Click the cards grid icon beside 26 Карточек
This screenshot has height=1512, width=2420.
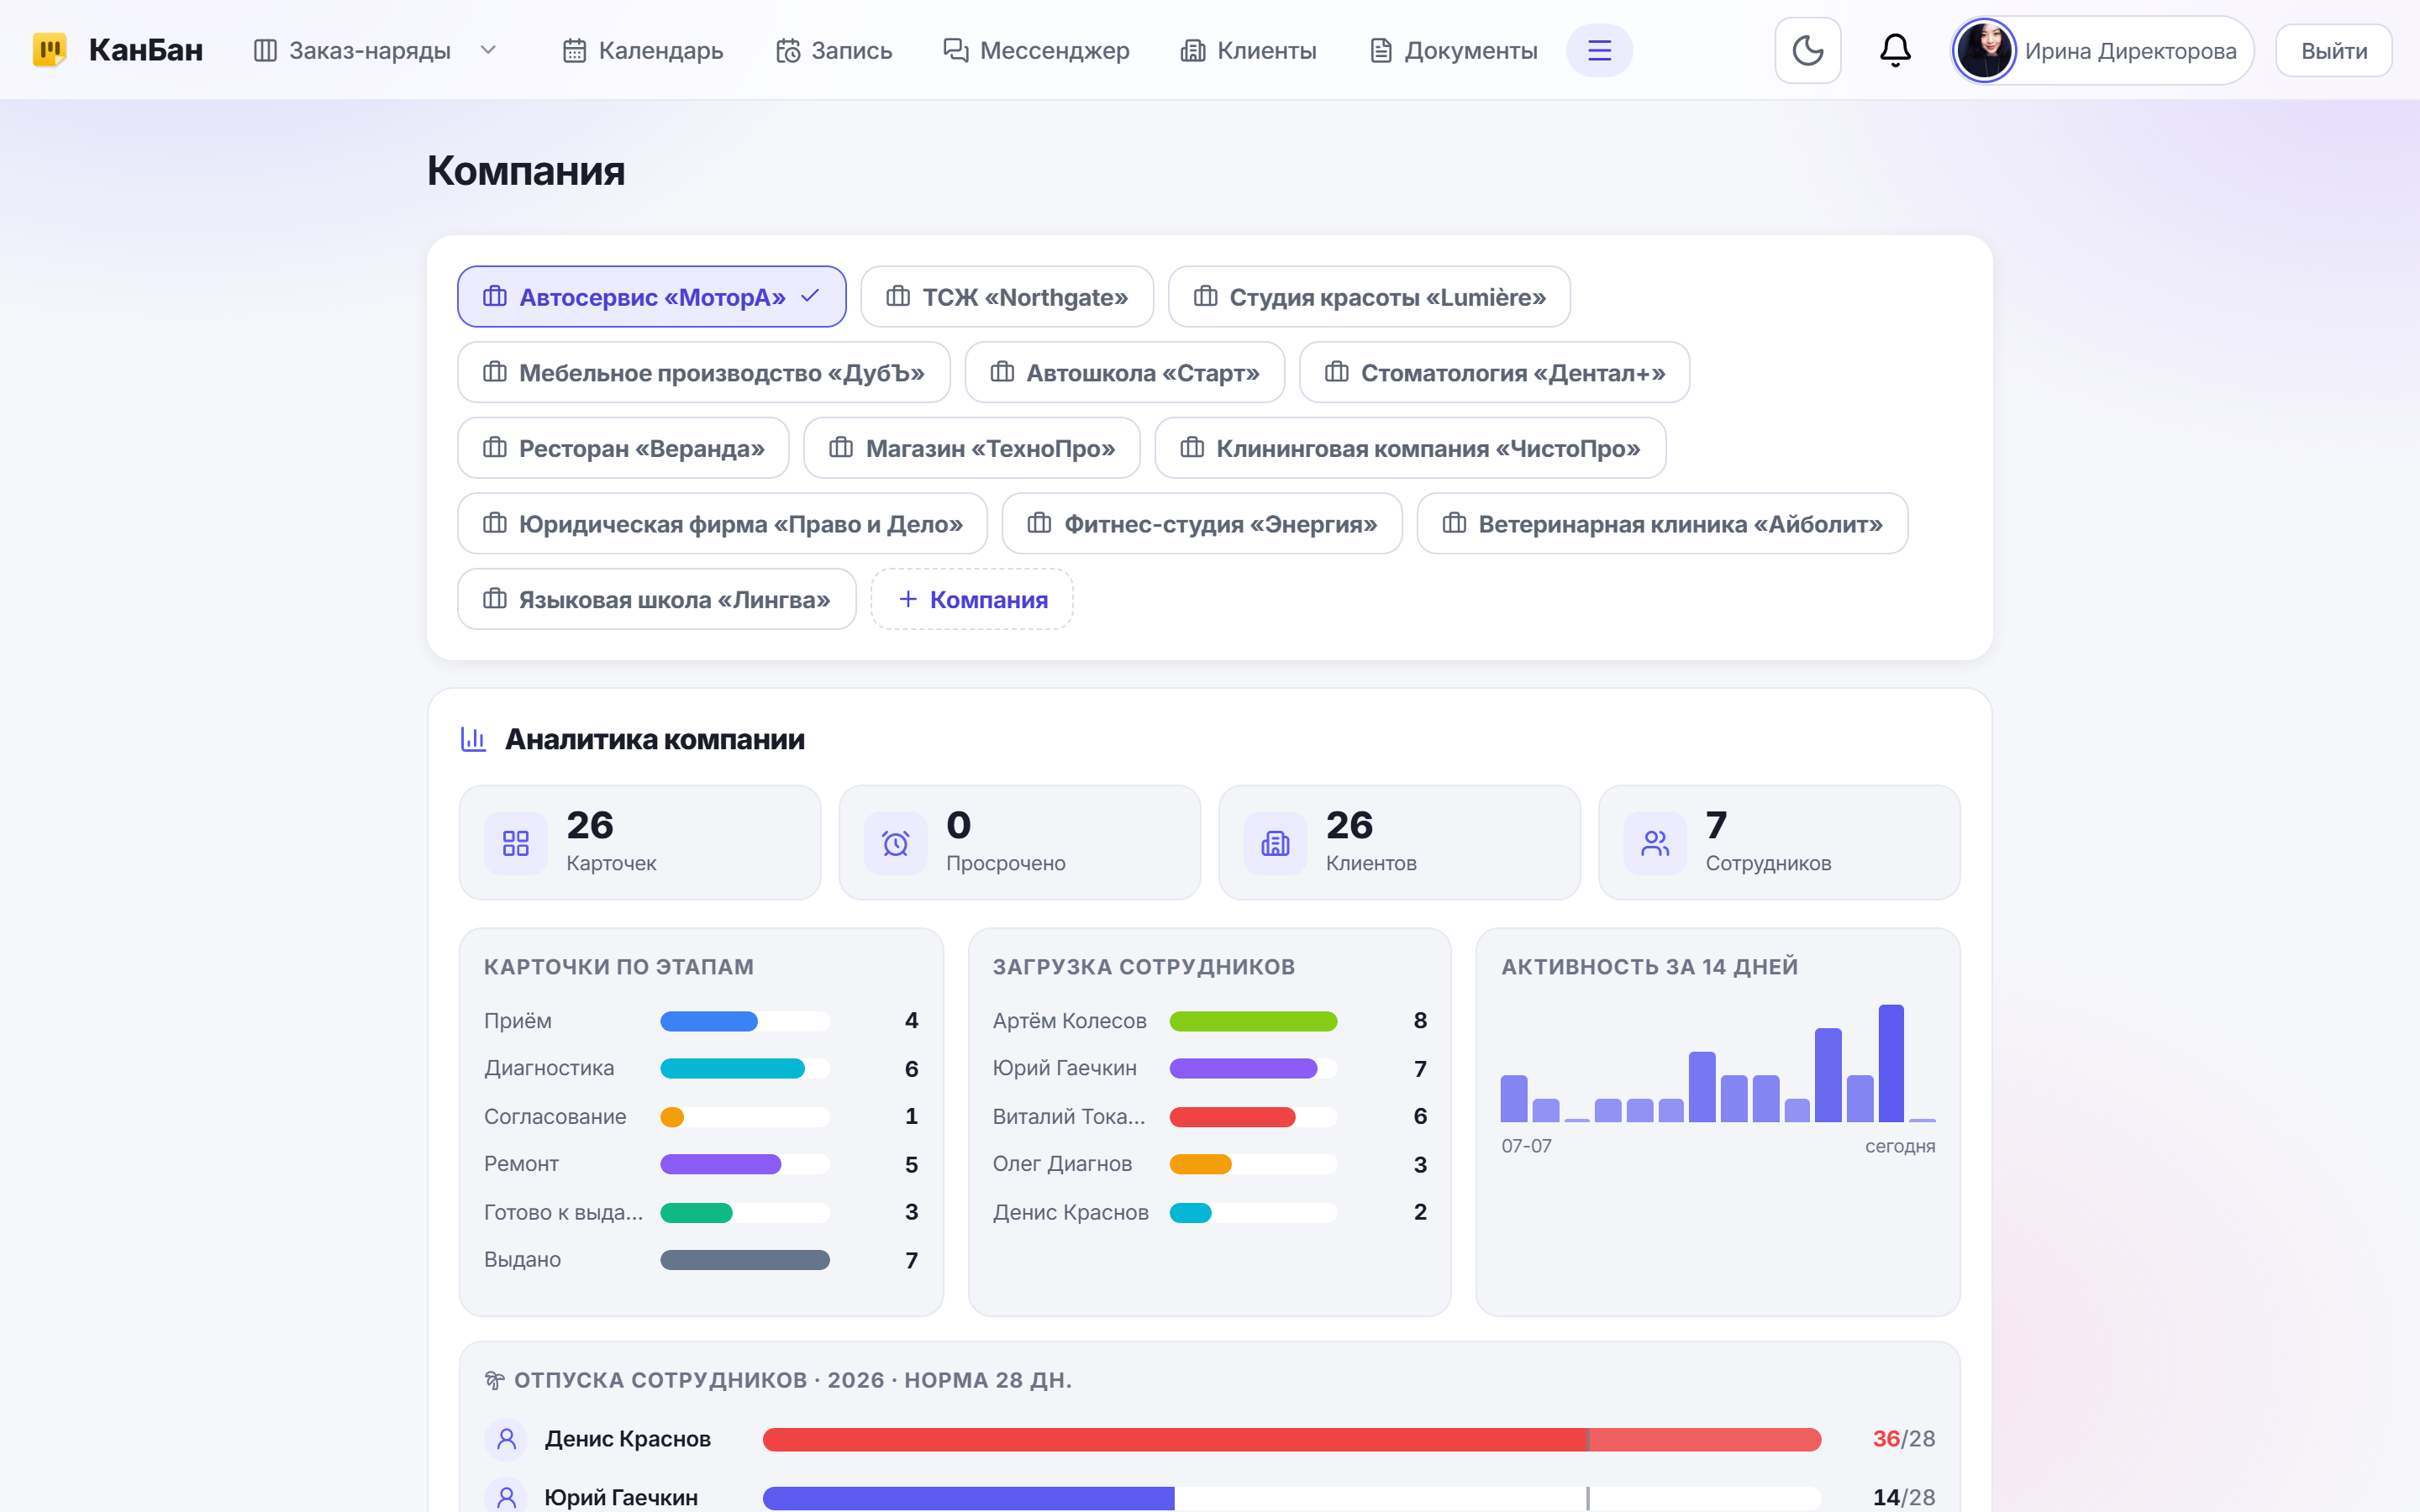(x=515, y=843)
